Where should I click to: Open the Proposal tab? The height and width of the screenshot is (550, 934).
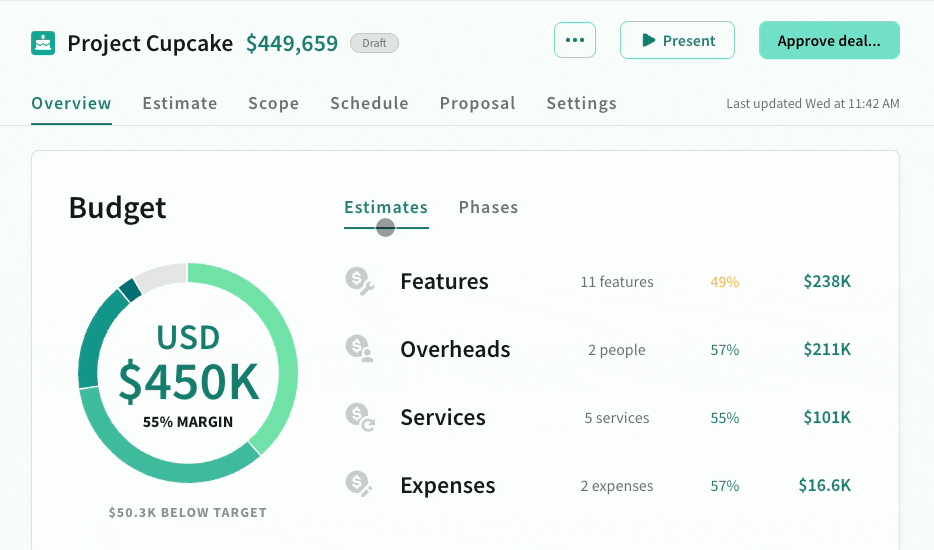coord(478,103)
